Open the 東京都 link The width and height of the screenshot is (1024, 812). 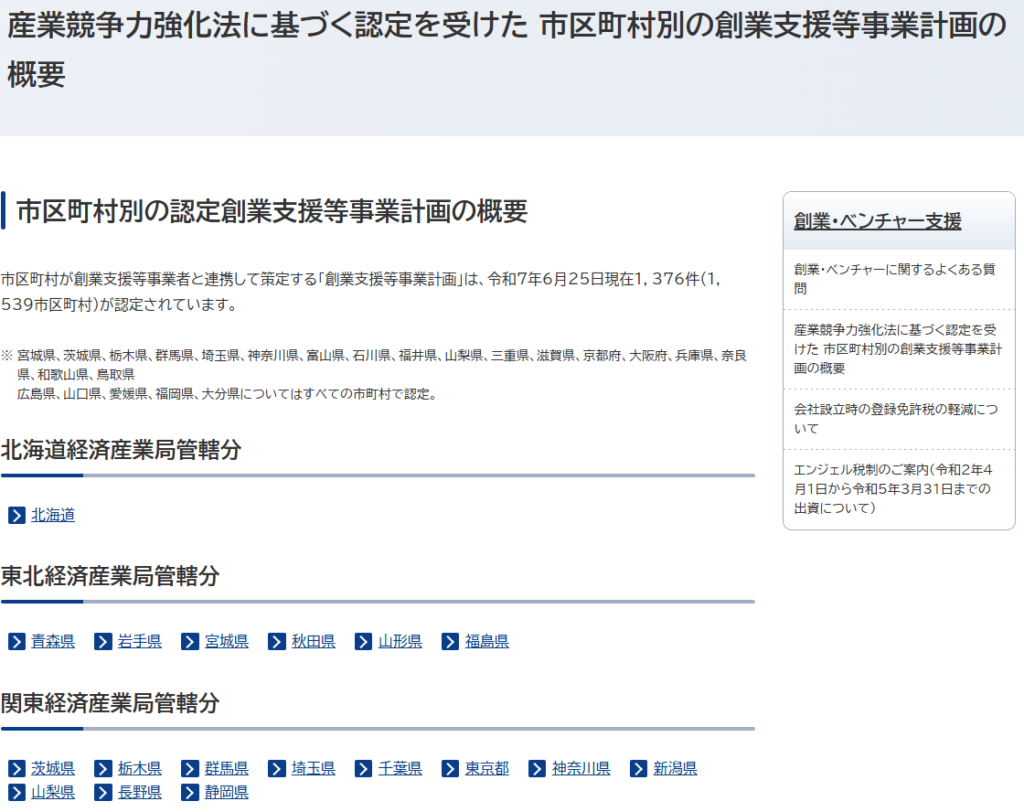pyautogui.click(x=487, y=769)
